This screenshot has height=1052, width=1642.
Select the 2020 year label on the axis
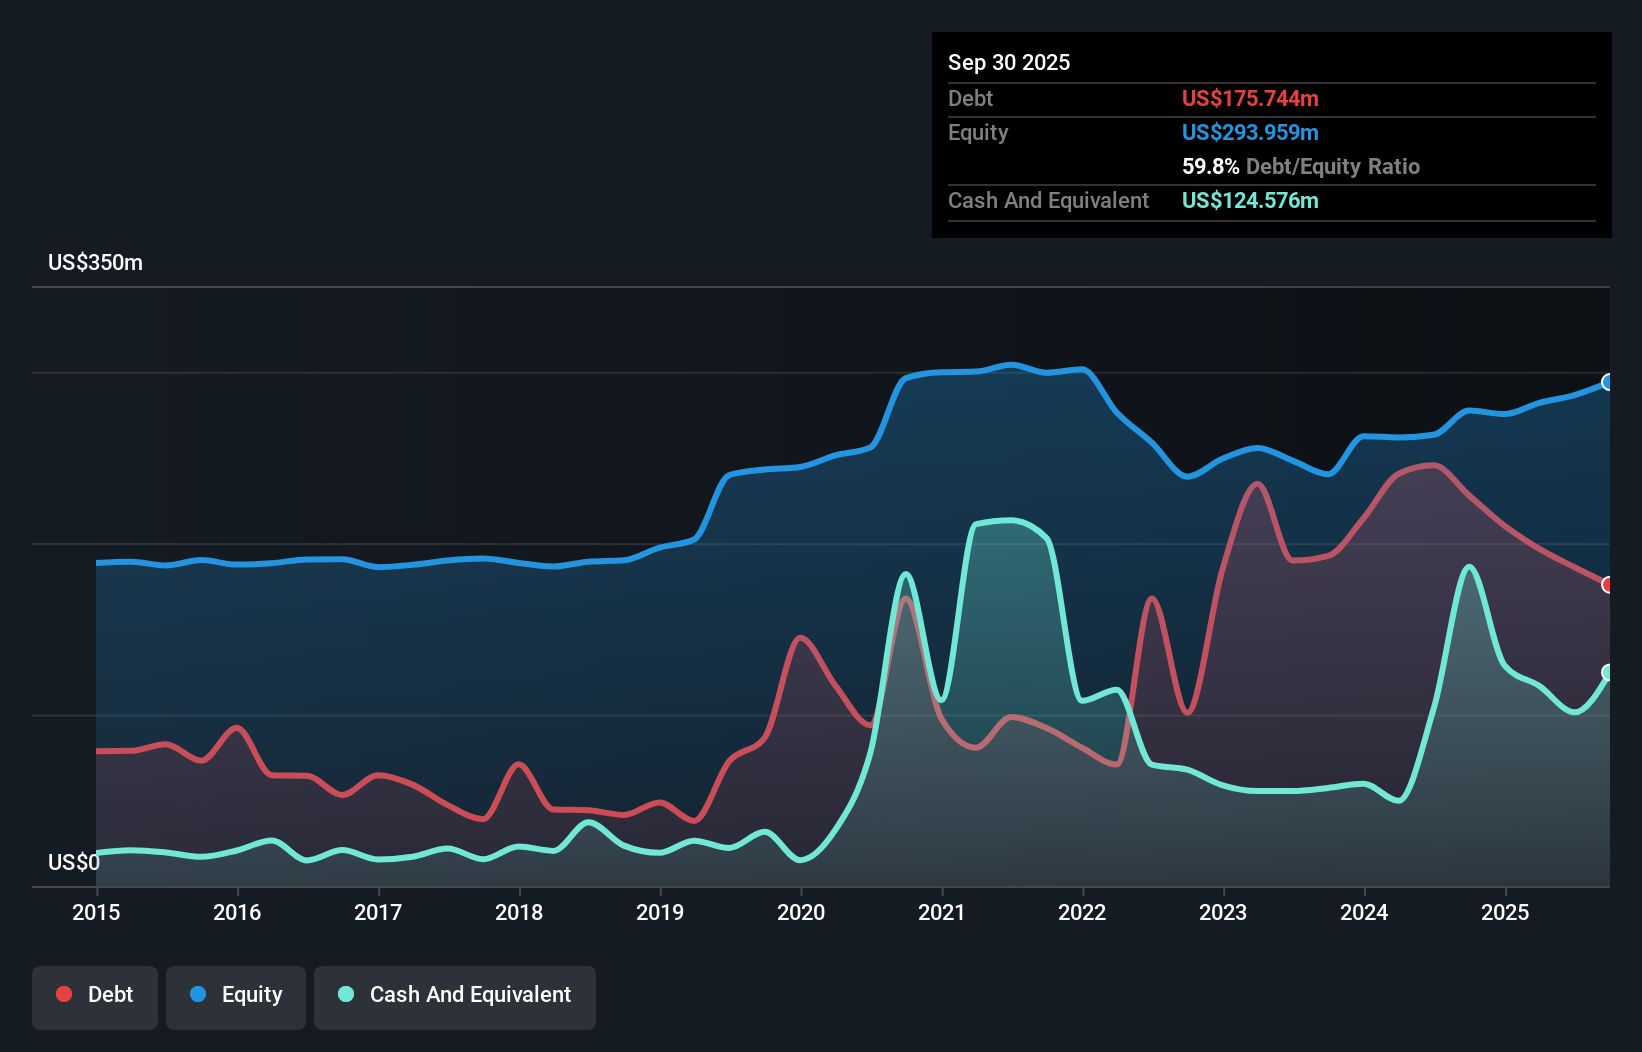pos(801,913)
